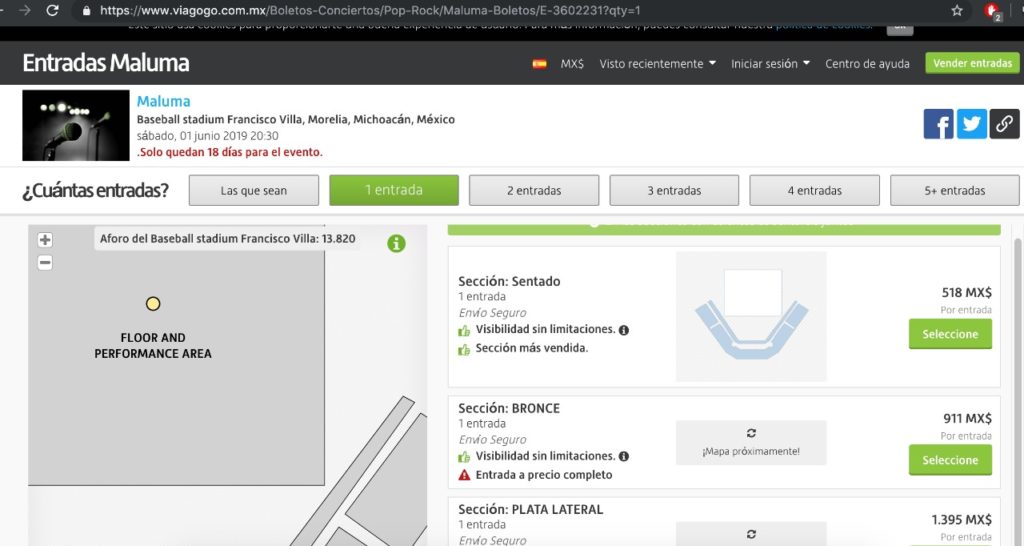Click the green info icon on map
This screenshot has height=546, width=1024.
(x=396, y=244)
